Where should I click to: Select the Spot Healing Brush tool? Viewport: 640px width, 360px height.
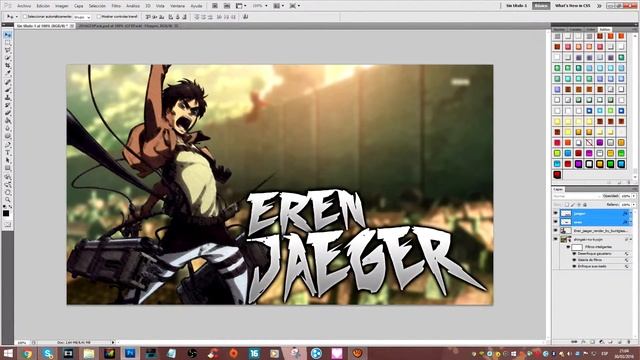7,83
